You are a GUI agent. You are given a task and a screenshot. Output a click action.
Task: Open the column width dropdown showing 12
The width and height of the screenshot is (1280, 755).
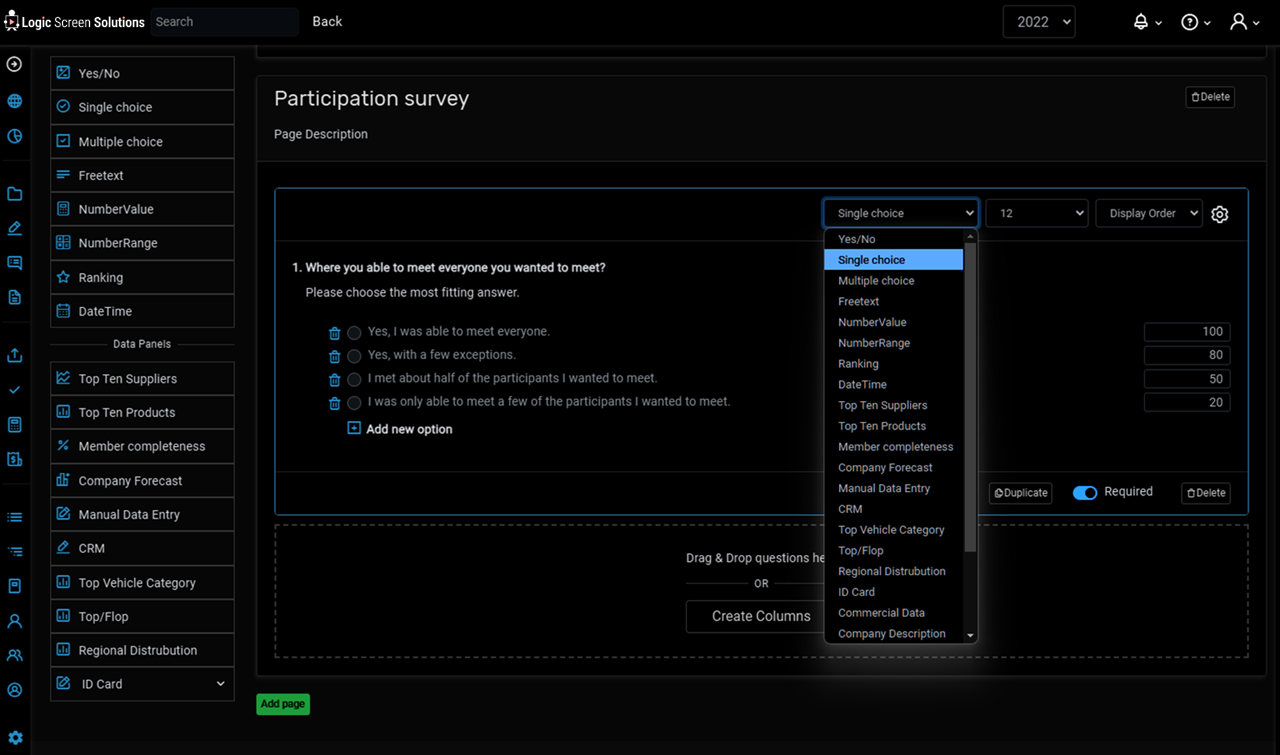[1037, 213]
